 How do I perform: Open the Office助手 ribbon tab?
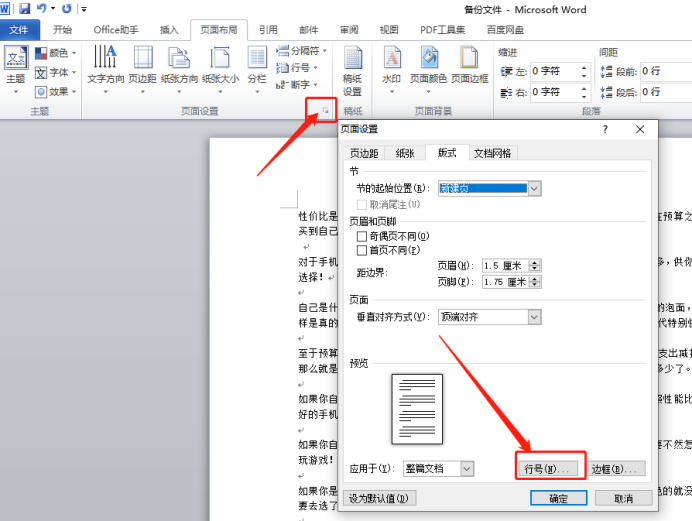(x=116, y=30)
